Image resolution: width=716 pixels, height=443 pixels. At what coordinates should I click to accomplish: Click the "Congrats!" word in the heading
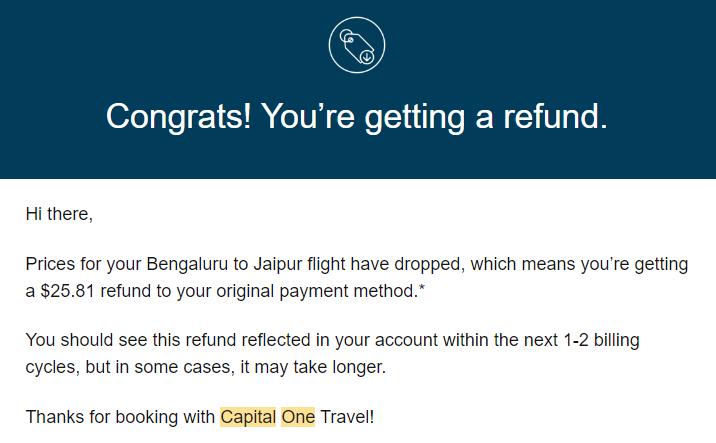179,117
